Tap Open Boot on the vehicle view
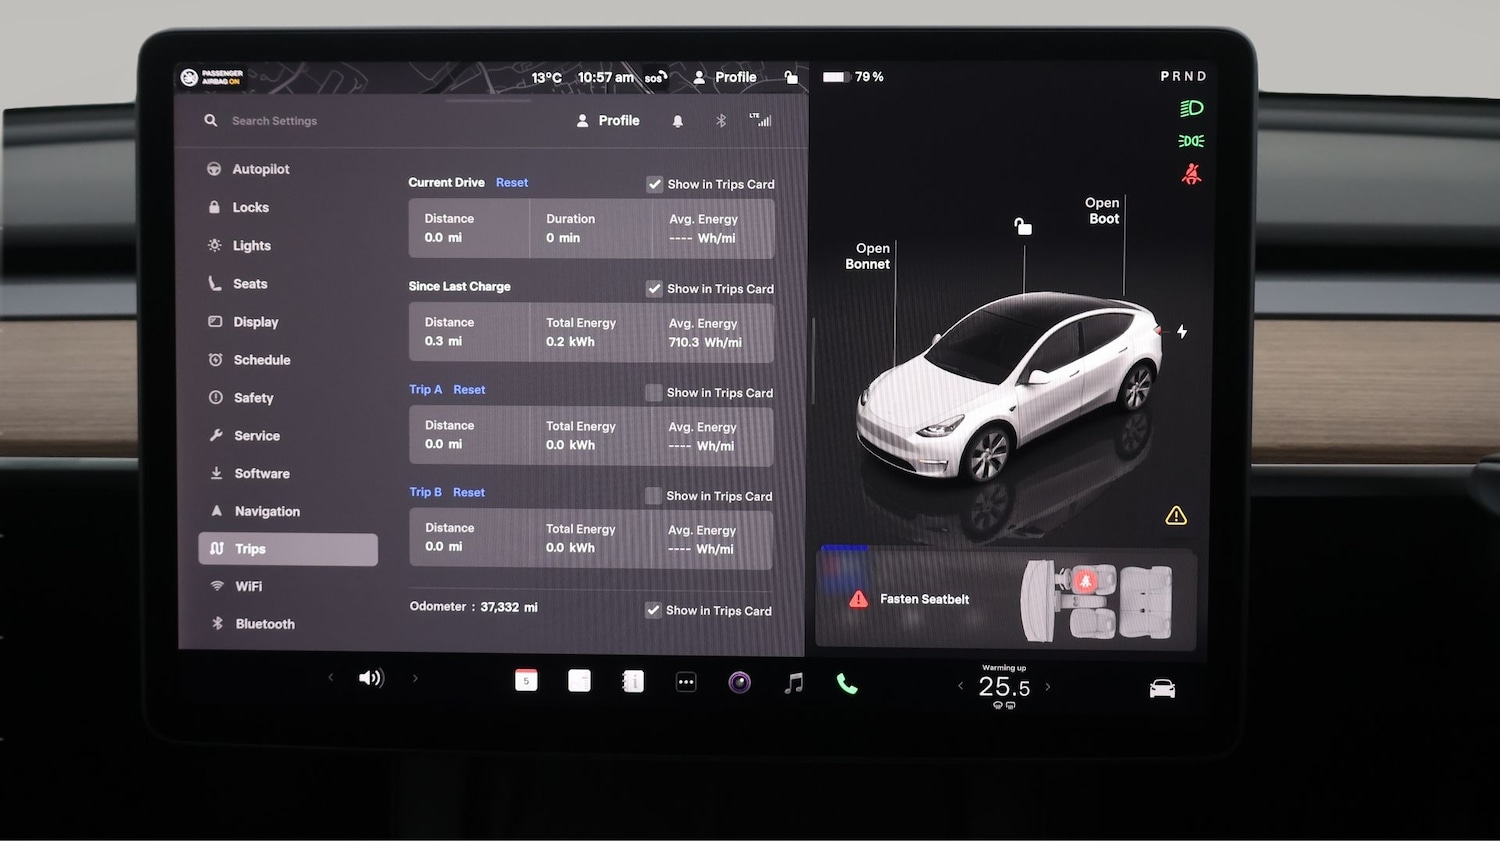1500x841 pixels. tap(1102, 210)
